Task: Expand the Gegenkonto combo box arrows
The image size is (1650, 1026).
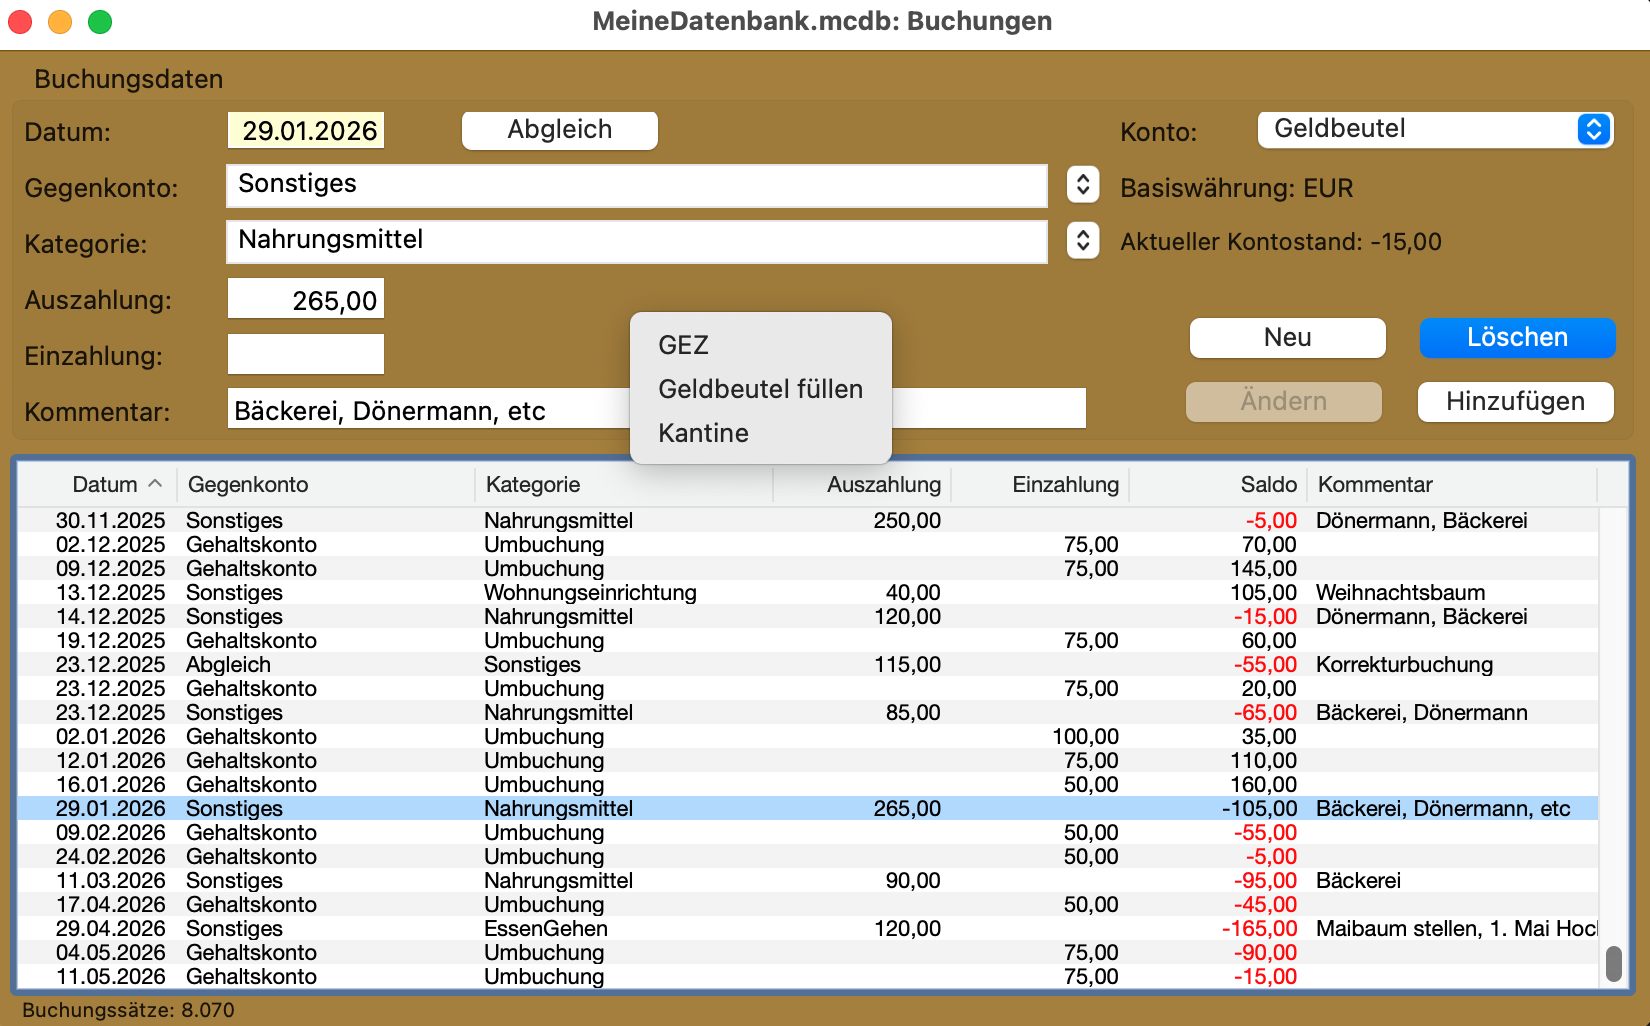Action: pyautogui.click(x=1083, y=185)
